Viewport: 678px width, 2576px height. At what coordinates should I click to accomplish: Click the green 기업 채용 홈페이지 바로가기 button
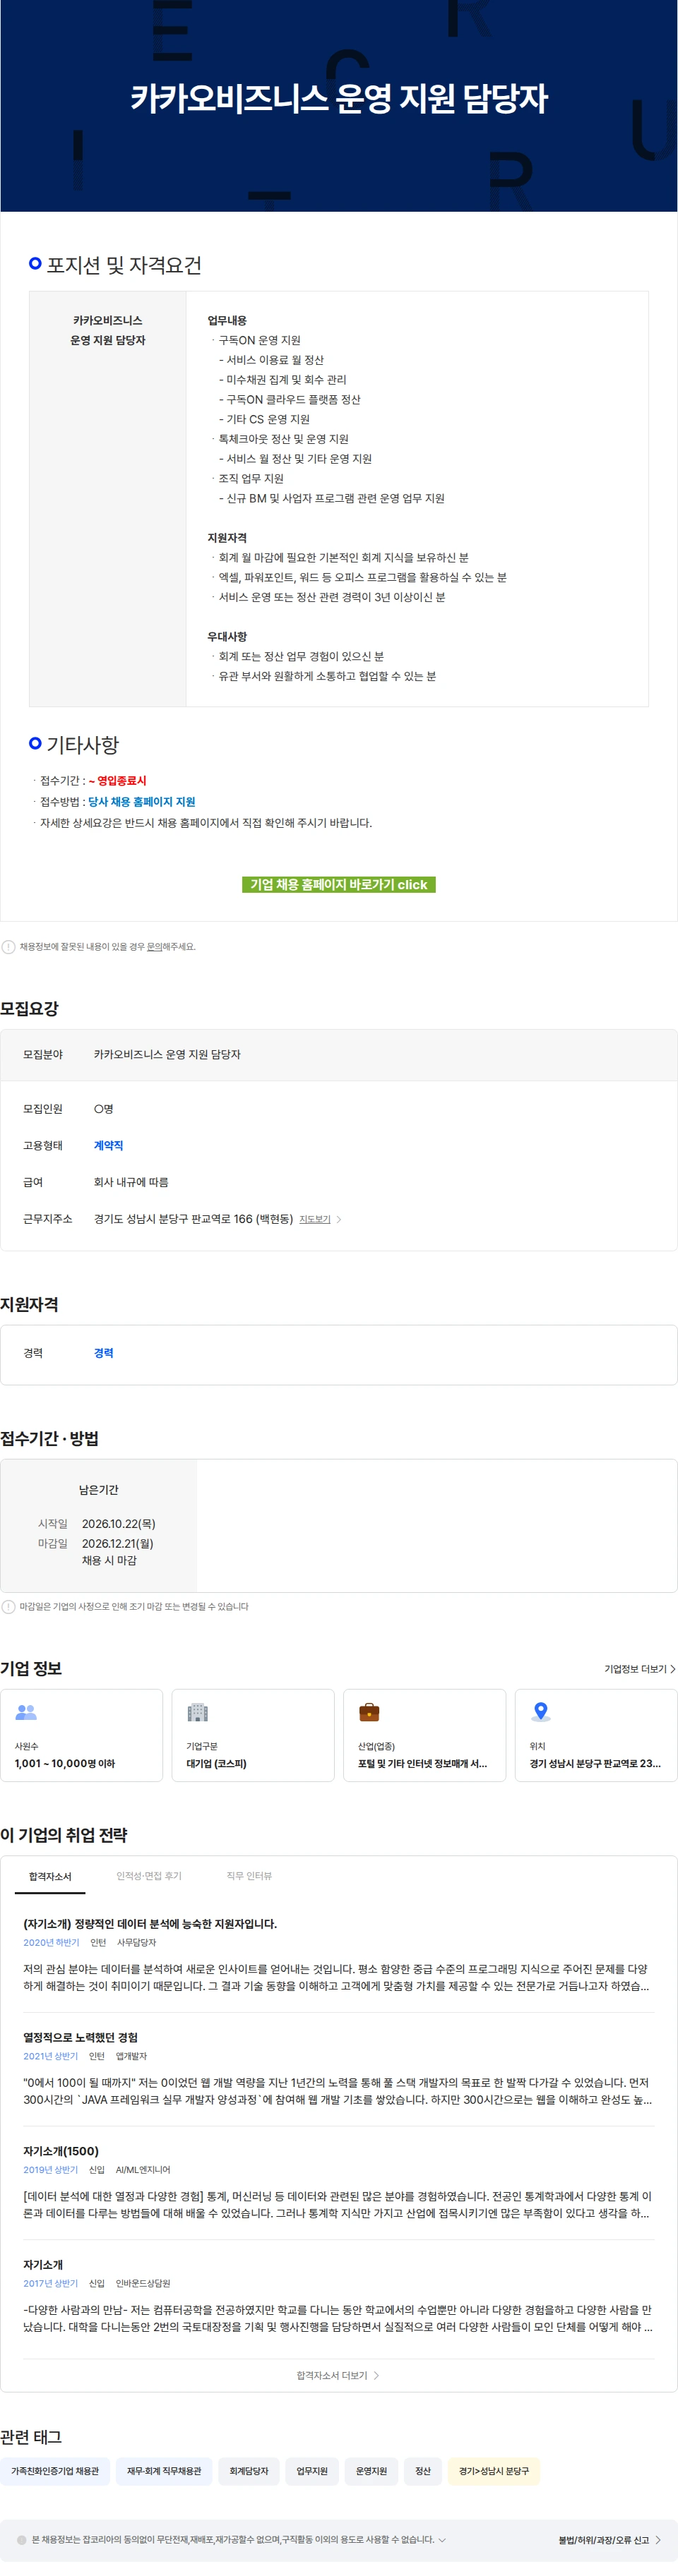coord(338,884)
